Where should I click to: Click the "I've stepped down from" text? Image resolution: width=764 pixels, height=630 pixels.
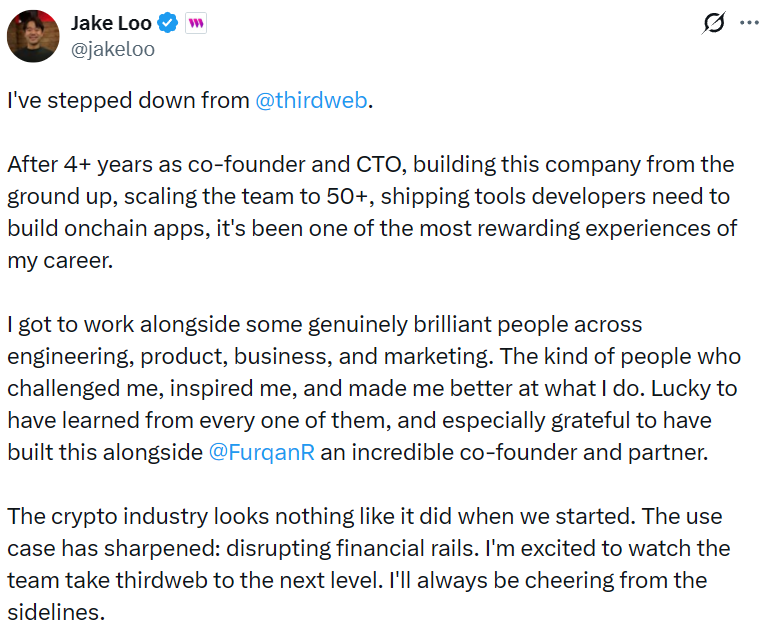[129, 102]
